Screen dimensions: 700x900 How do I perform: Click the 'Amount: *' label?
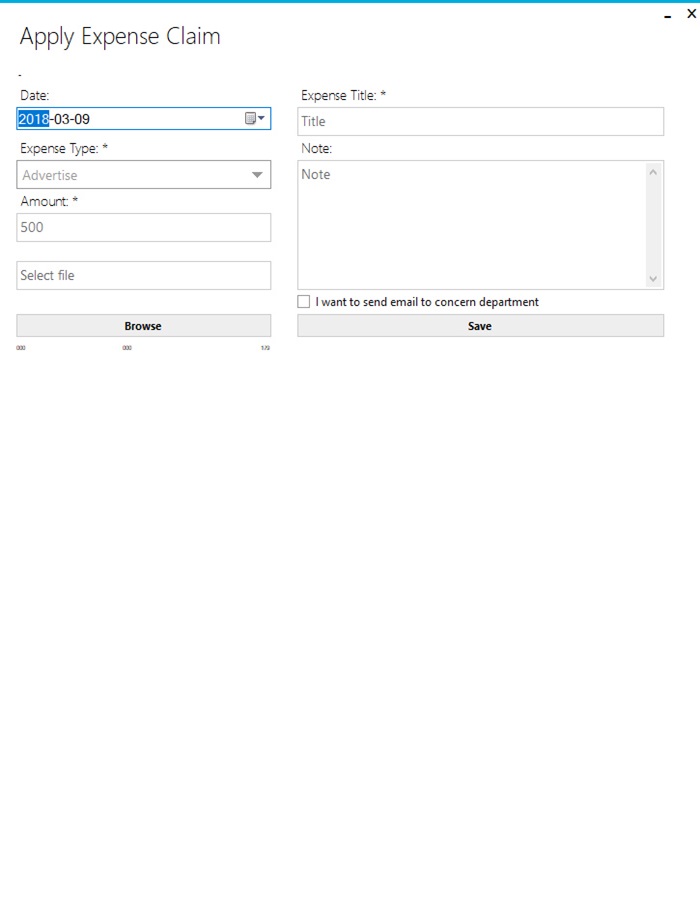[x=49, y=201]
